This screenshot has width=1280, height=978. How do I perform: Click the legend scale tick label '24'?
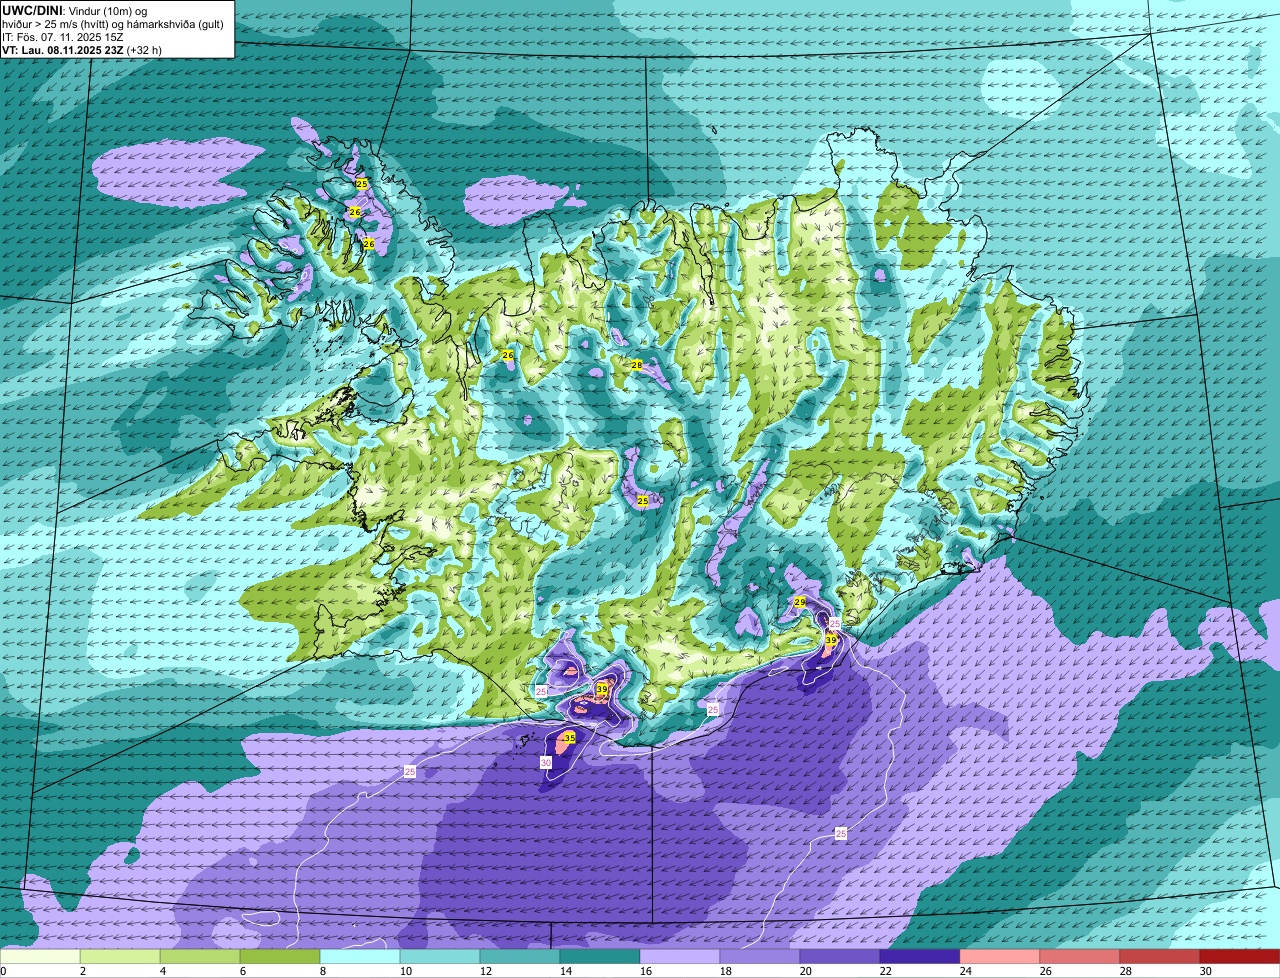click(966, 971)
